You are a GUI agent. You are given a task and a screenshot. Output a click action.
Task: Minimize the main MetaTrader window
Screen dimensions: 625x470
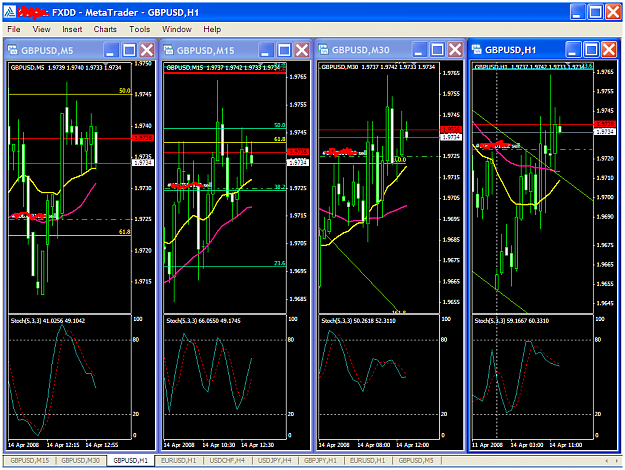pos(577,12)
